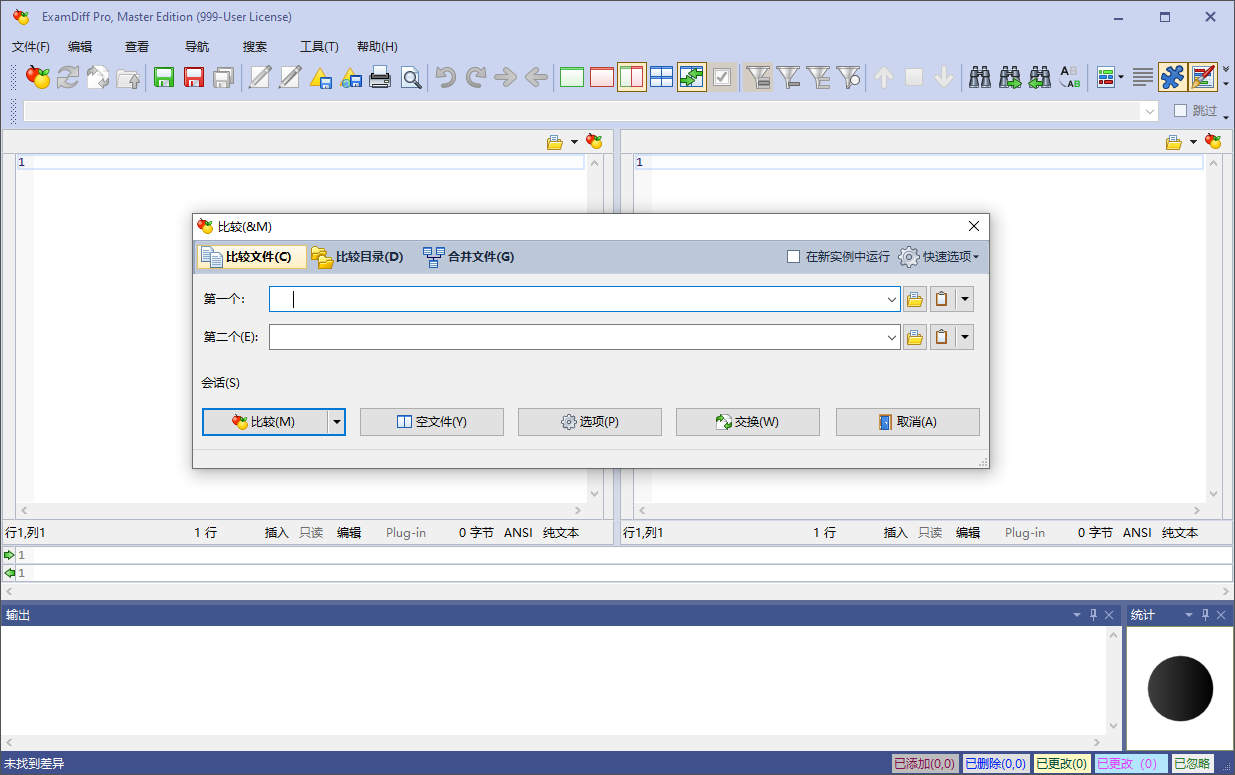Screen dimensions: 1235x775
Task: Click the apple icon in right pane header
Action: pos(1213,142)
